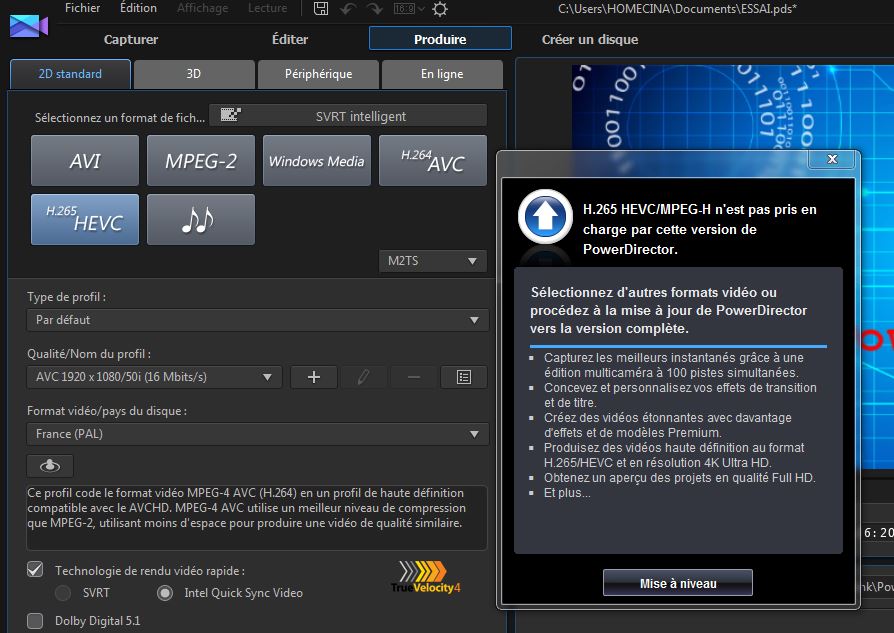Choose the Windows Media format

coord(316,161)
